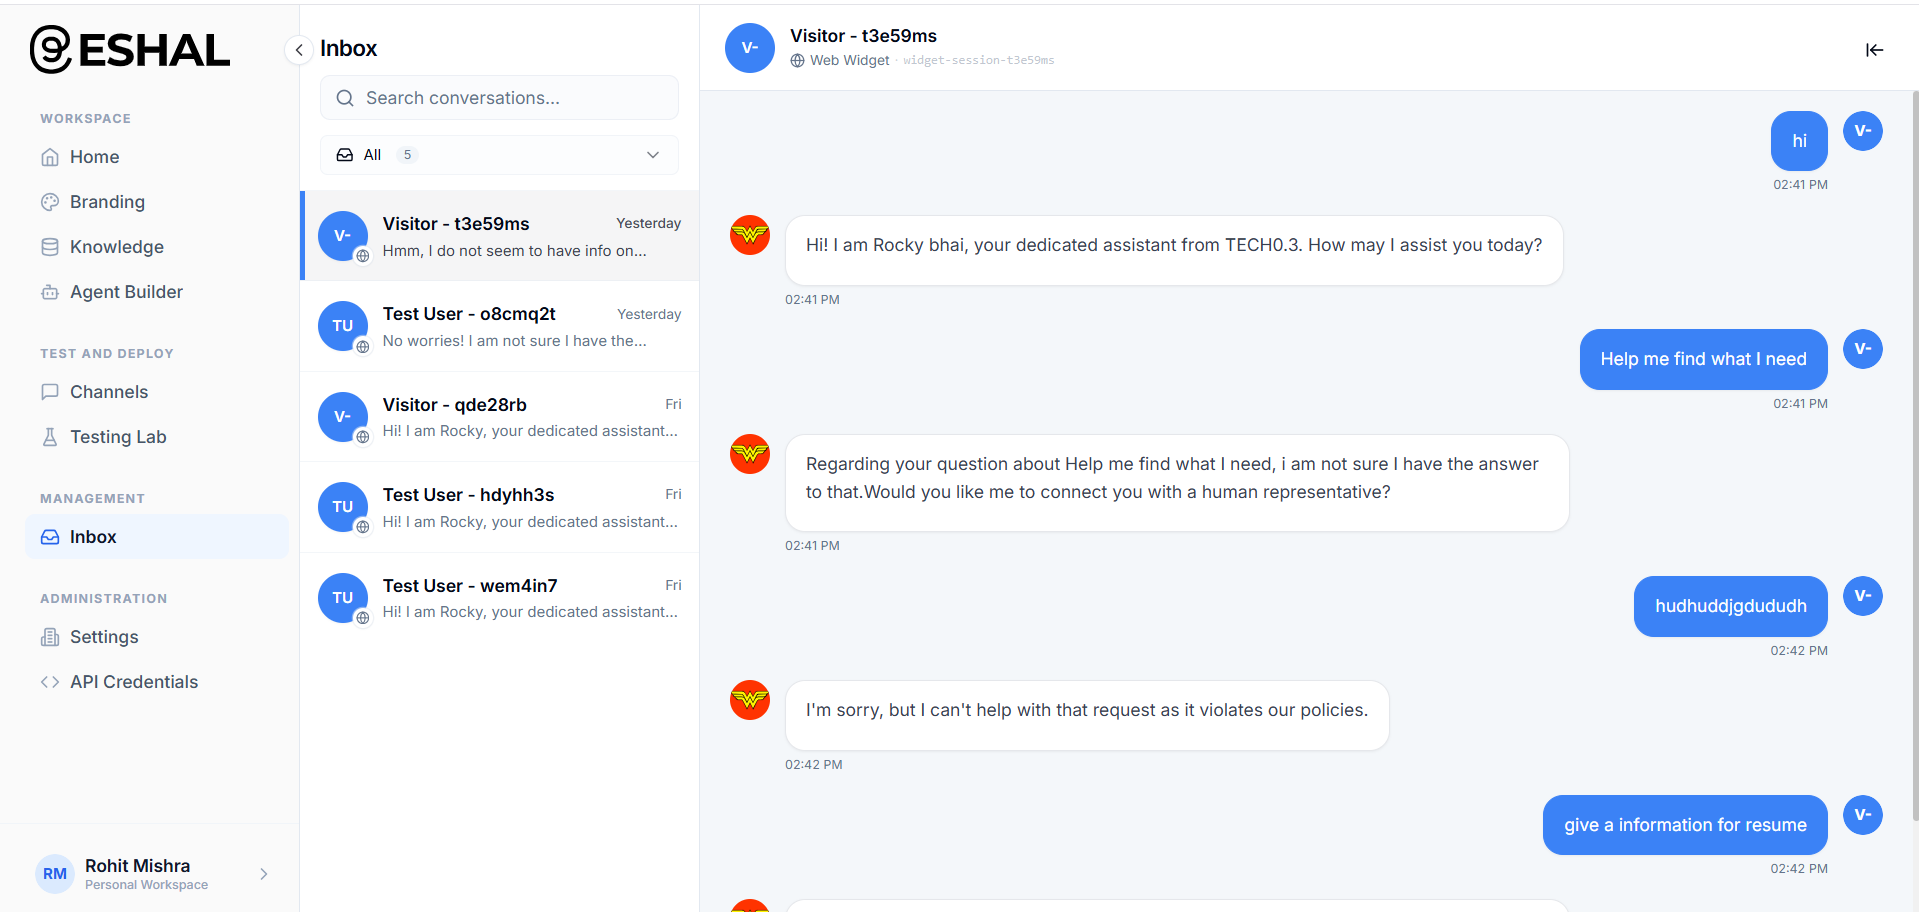The height and width of the screenshot is (912, 1919).
Task: Open the API Credentials page
Action: [x=134, y=681]
